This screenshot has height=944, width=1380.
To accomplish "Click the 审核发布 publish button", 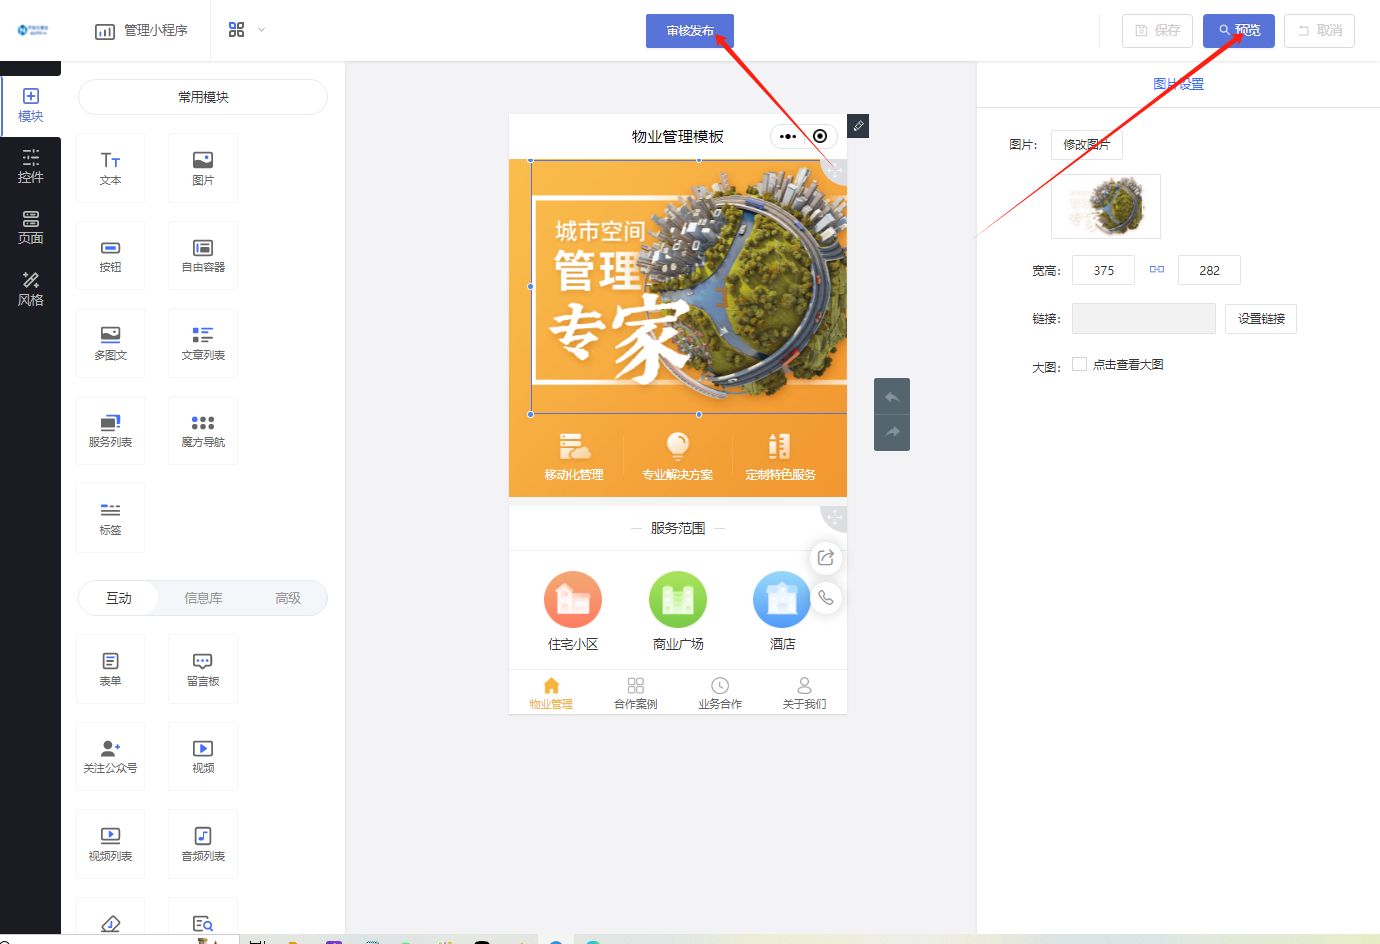I will 690,31.
